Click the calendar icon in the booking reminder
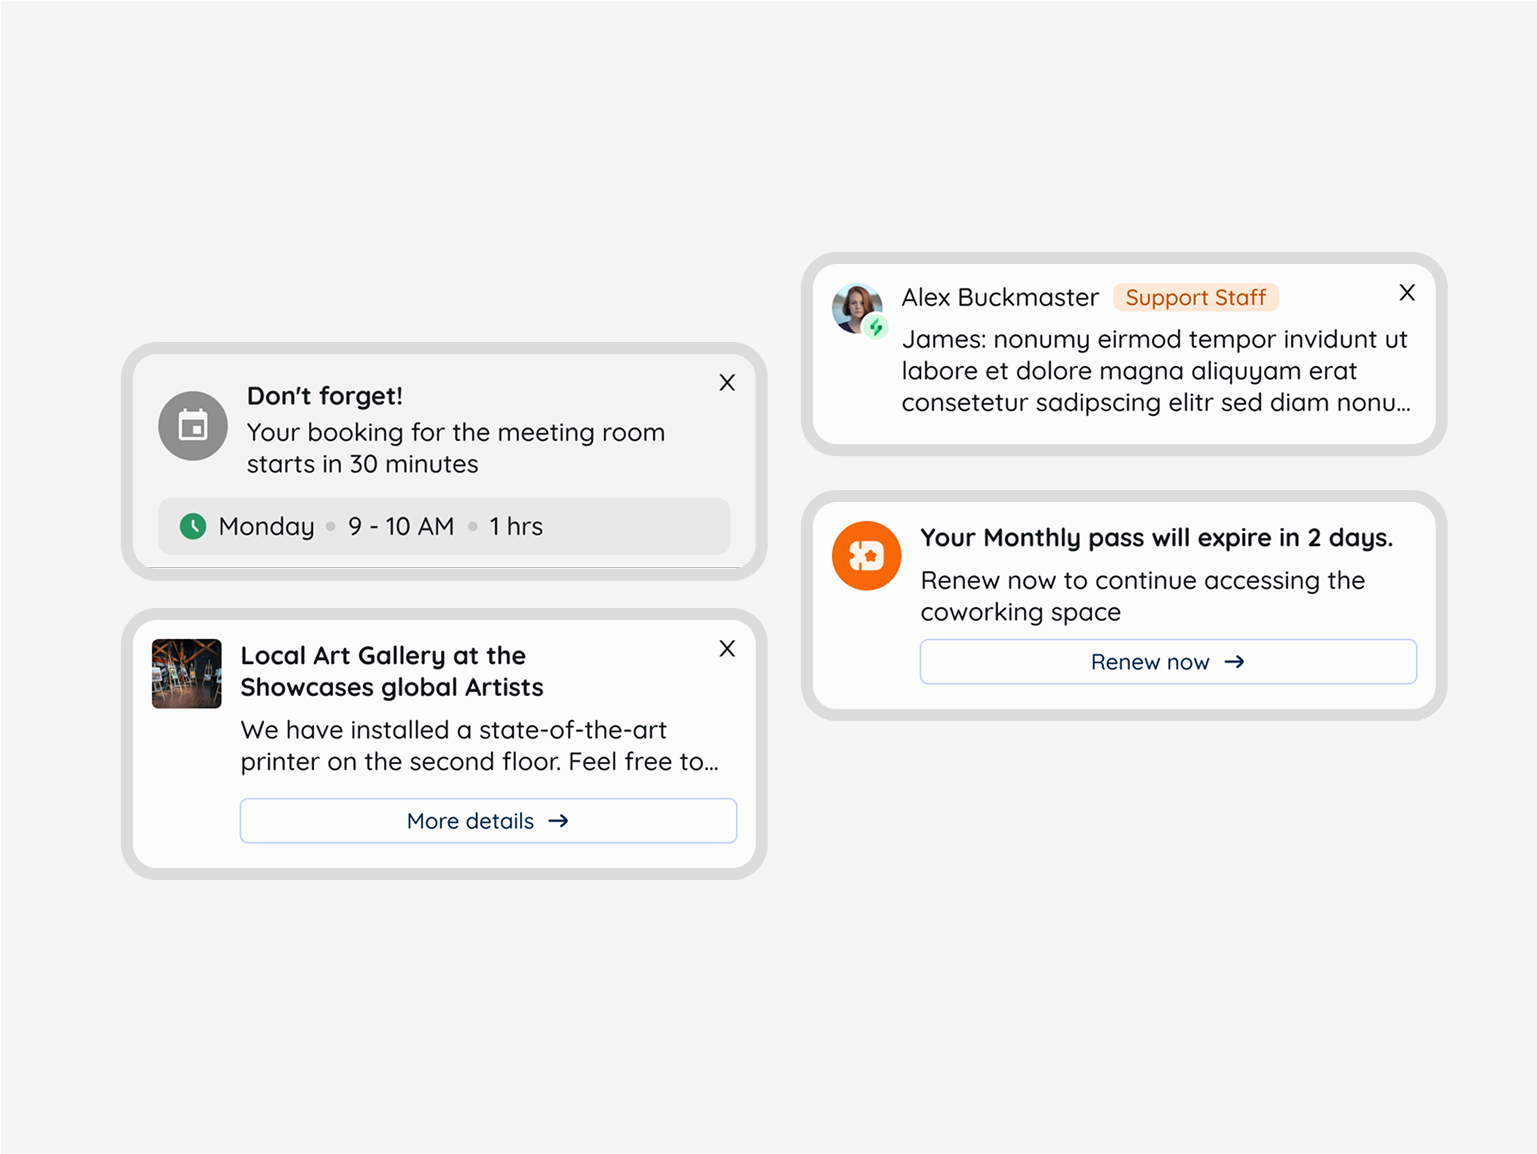This screenshot has width=1537, height=1154. (192, 425)
